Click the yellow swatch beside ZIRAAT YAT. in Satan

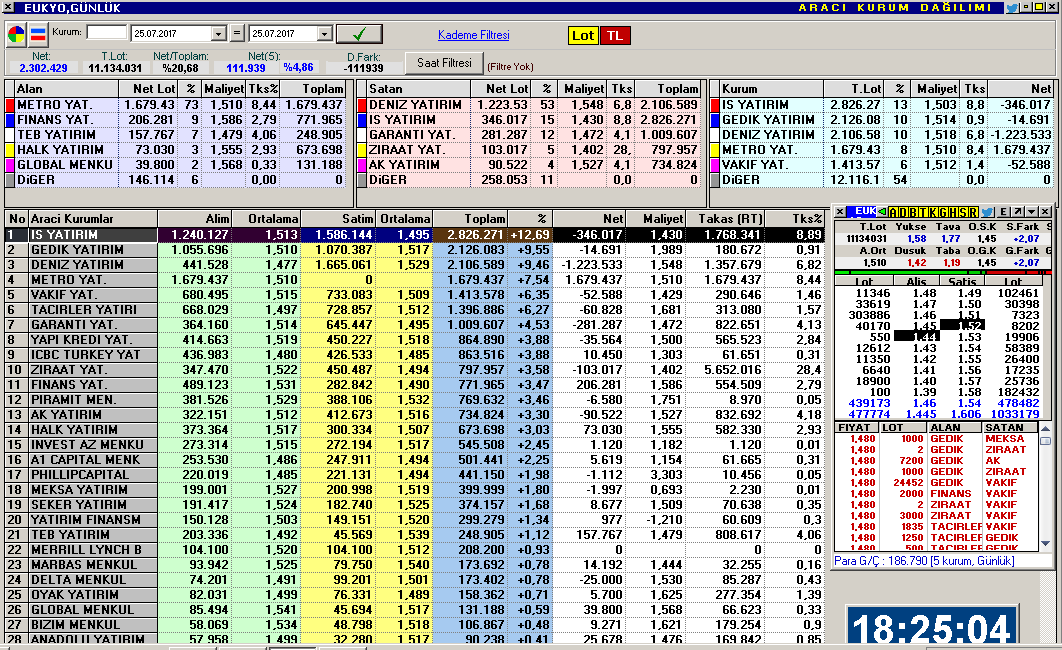[x=362, y=150]
